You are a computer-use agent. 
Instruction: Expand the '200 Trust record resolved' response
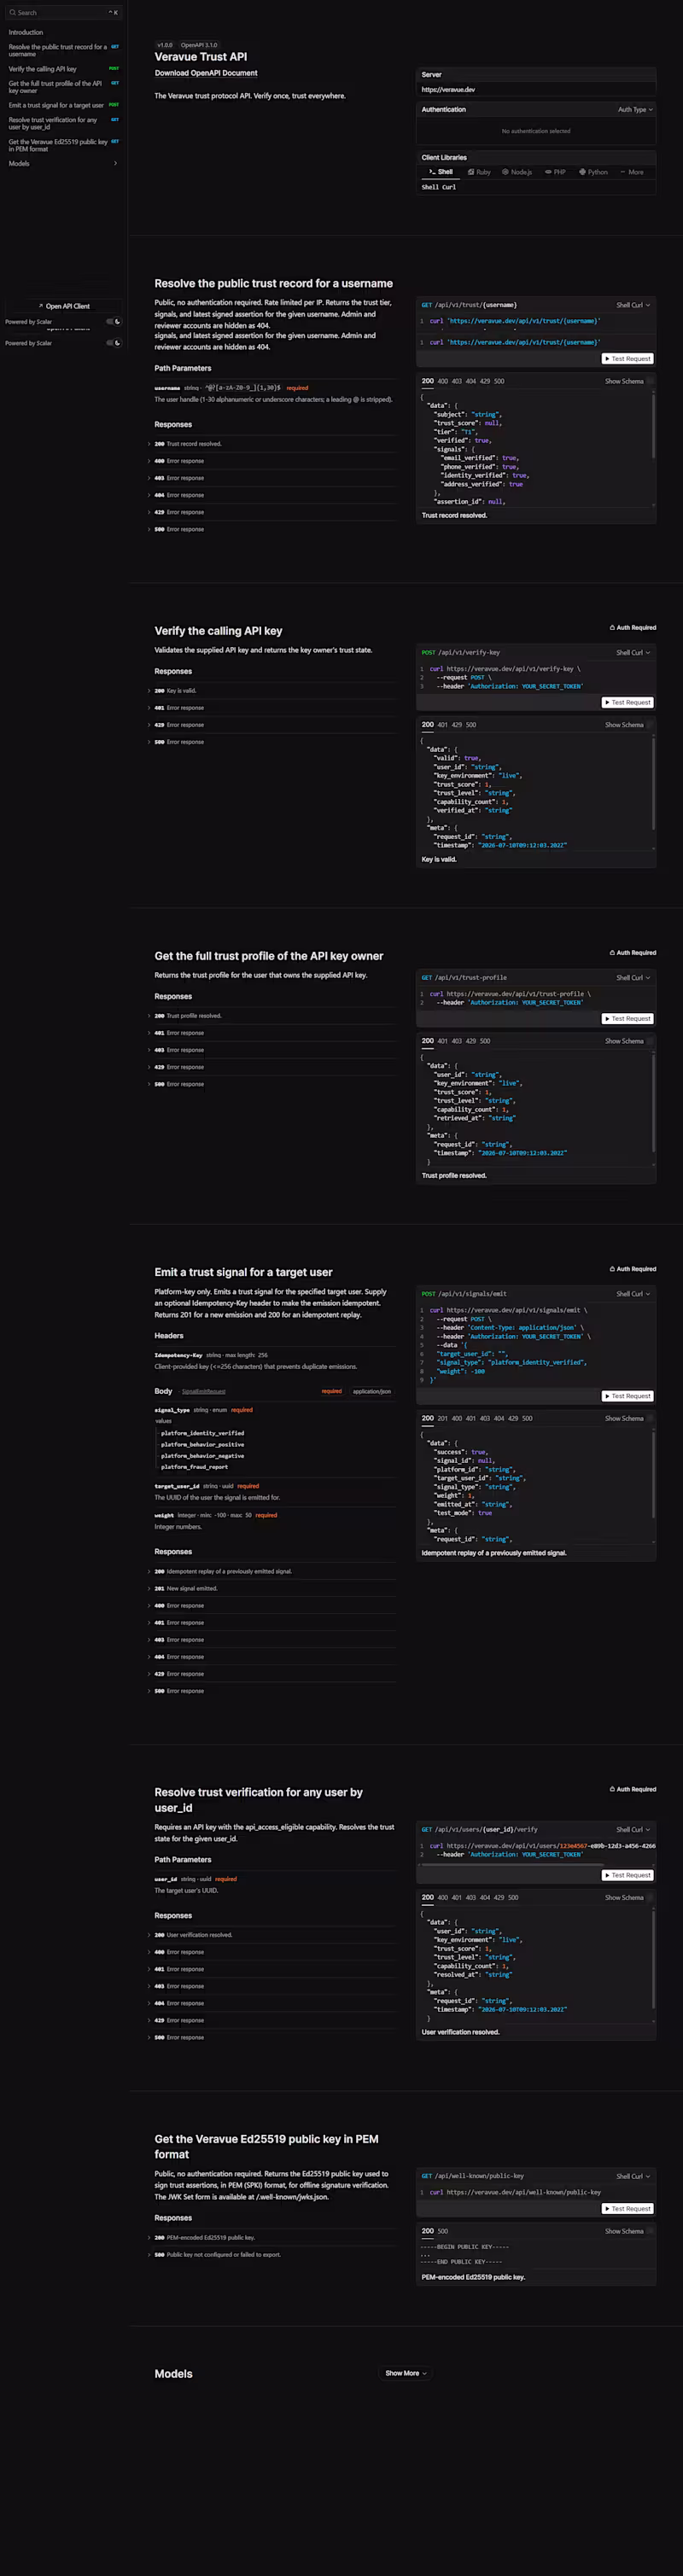coord(272,444)
